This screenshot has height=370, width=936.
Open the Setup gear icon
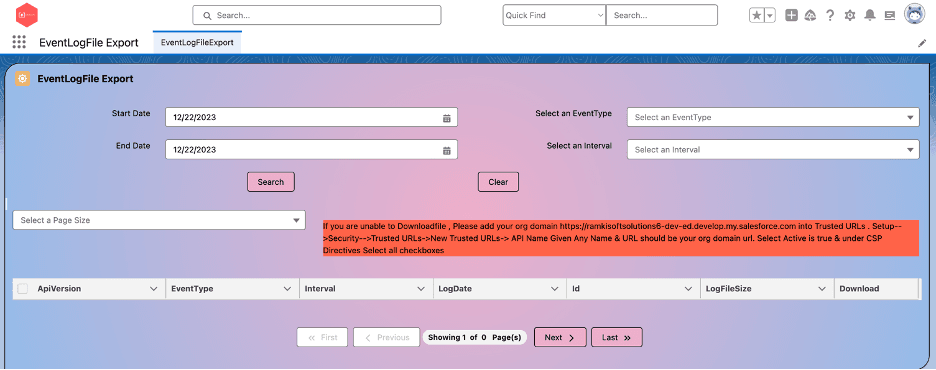coord(849,16)
